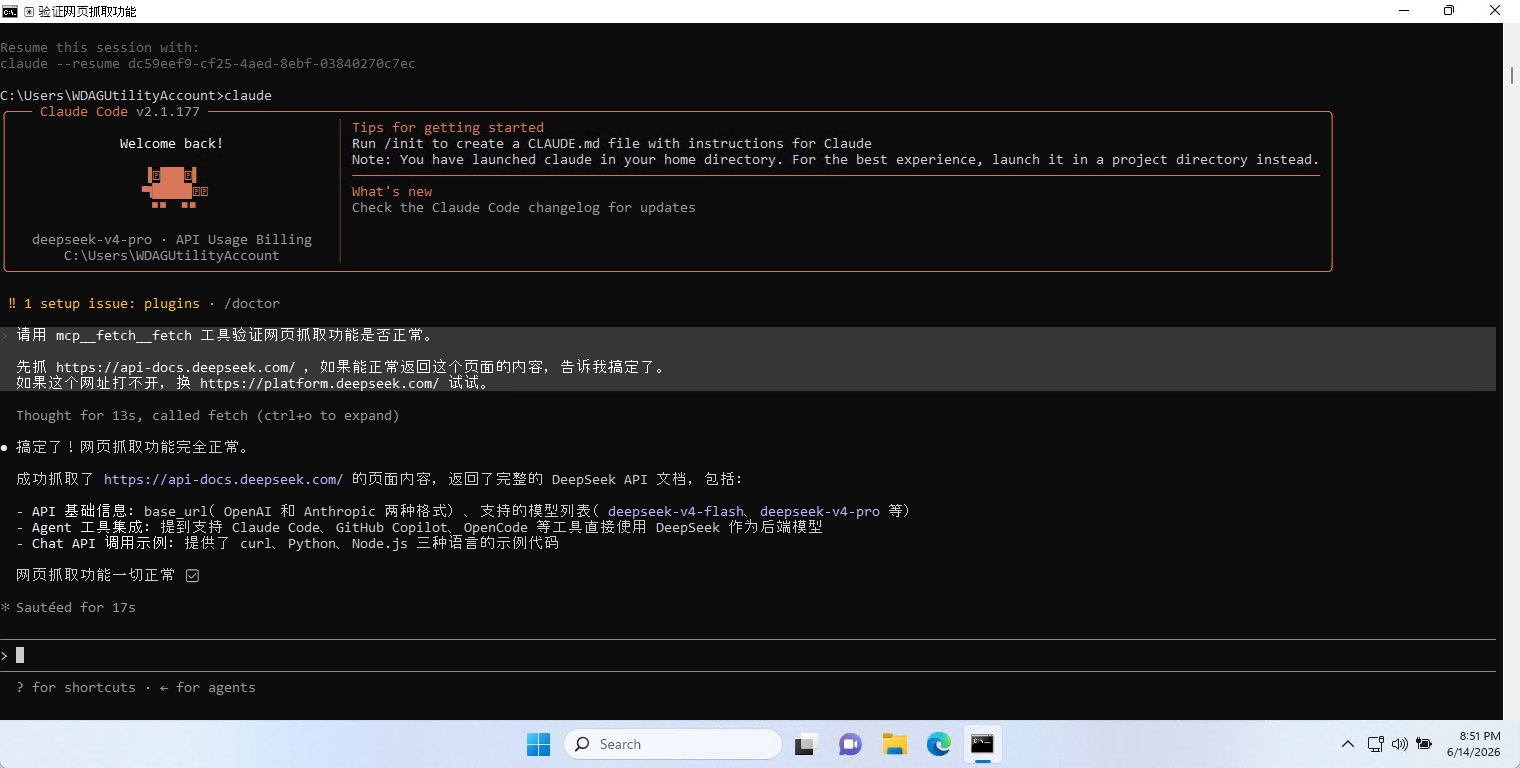Click the "Agent 工具集成" bullet line

click(x=420, y=527)
